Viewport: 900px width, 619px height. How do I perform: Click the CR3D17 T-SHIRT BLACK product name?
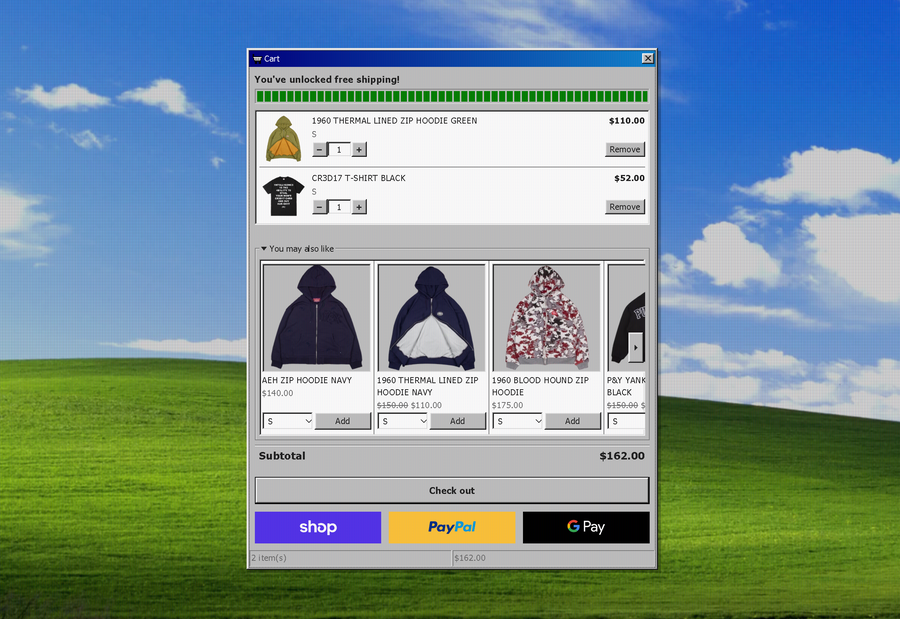click(x=359, y=178)
